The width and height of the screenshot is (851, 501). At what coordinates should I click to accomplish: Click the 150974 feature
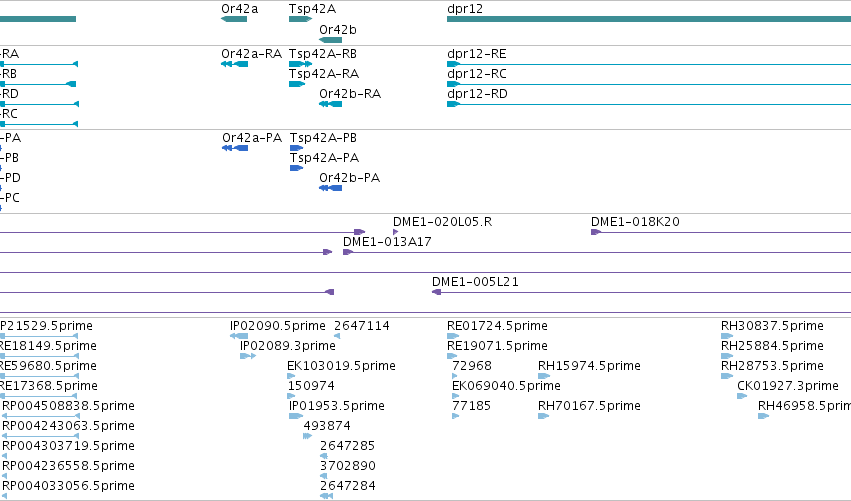point(291,396)
